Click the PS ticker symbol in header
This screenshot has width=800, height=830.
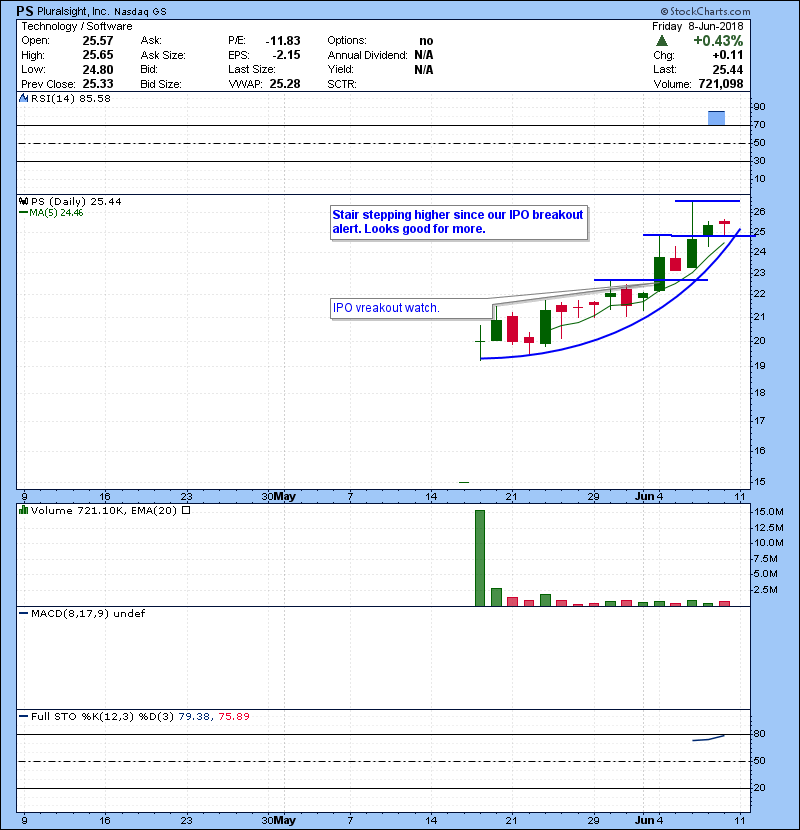pos(25,11)
